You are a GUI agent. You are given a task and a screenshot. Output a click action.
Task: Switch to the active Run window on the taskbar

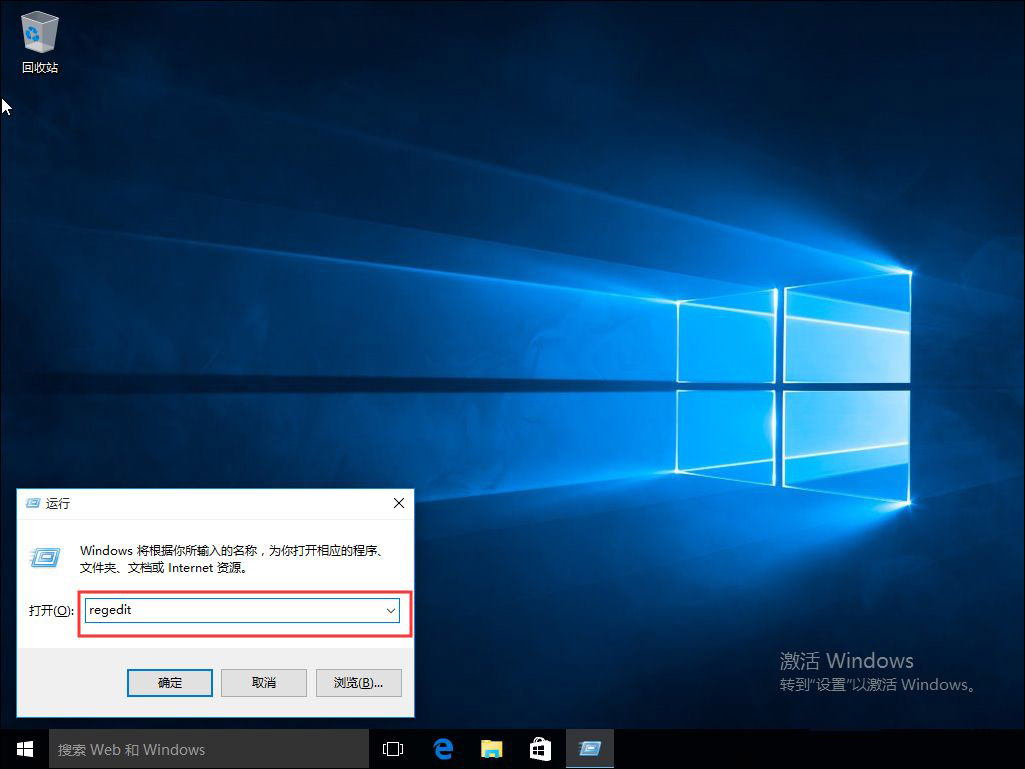pos(590,748)
